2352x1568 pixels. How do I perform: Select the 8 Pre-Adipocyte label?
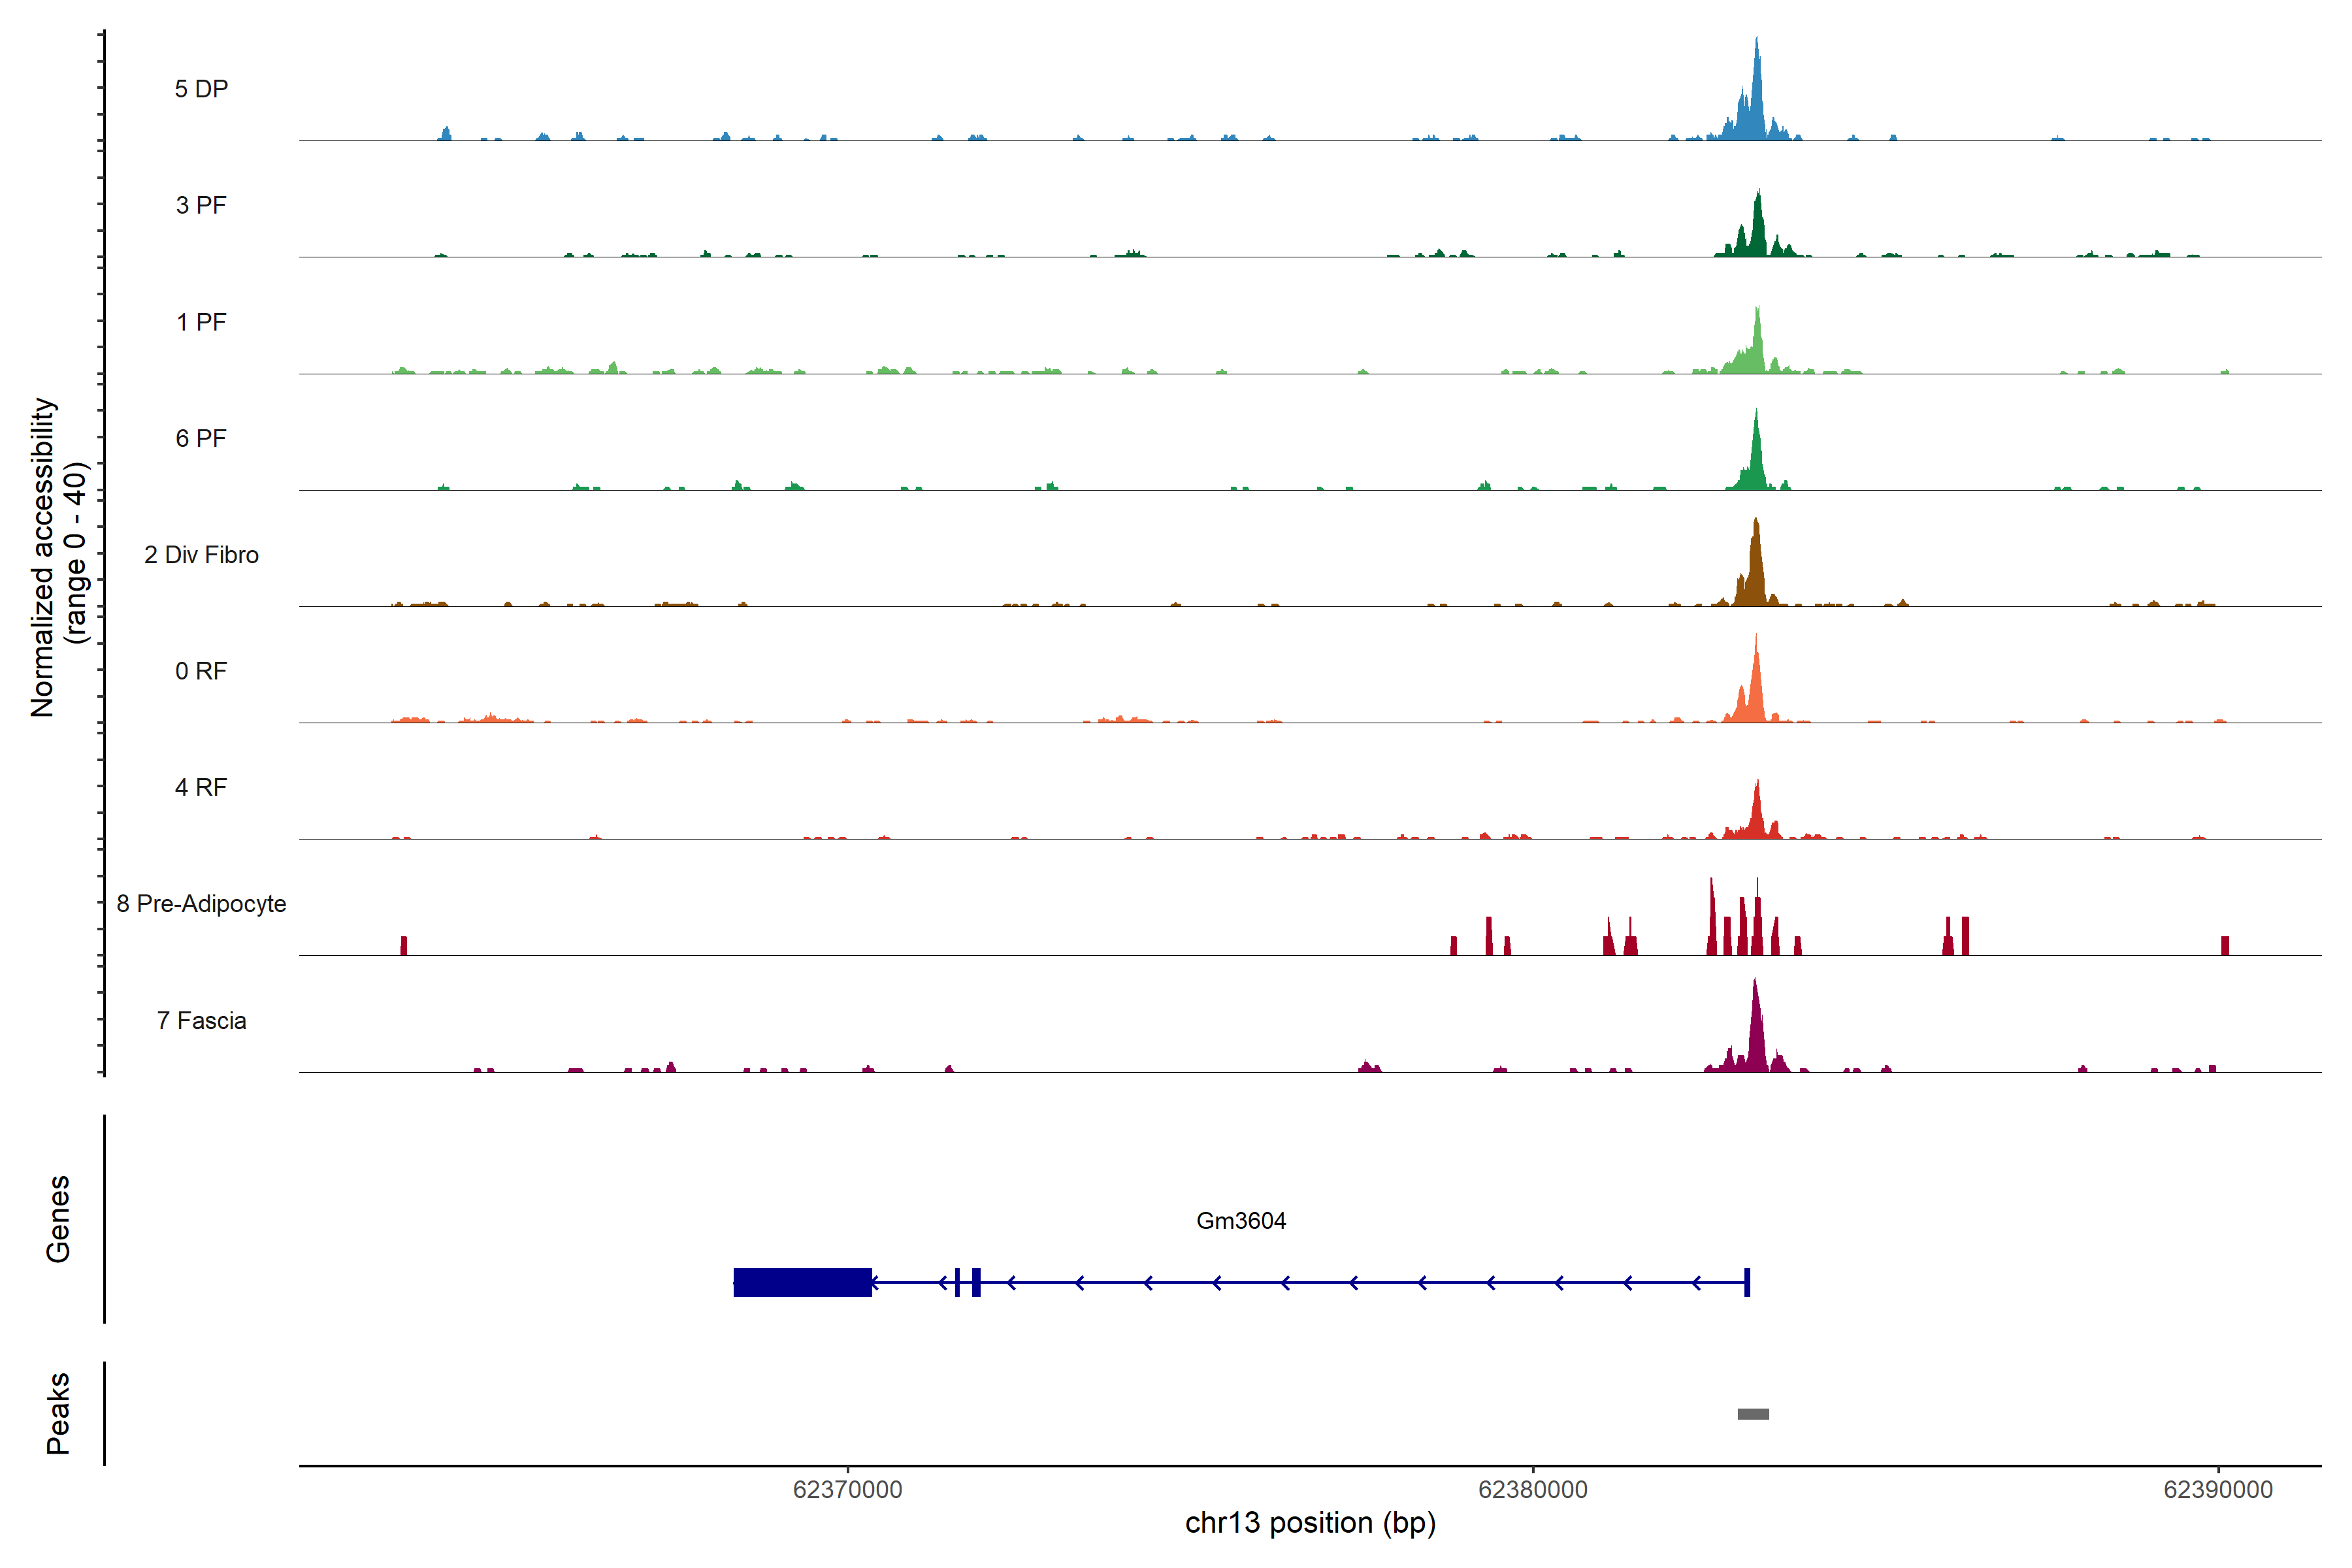[x=201, y=904]
